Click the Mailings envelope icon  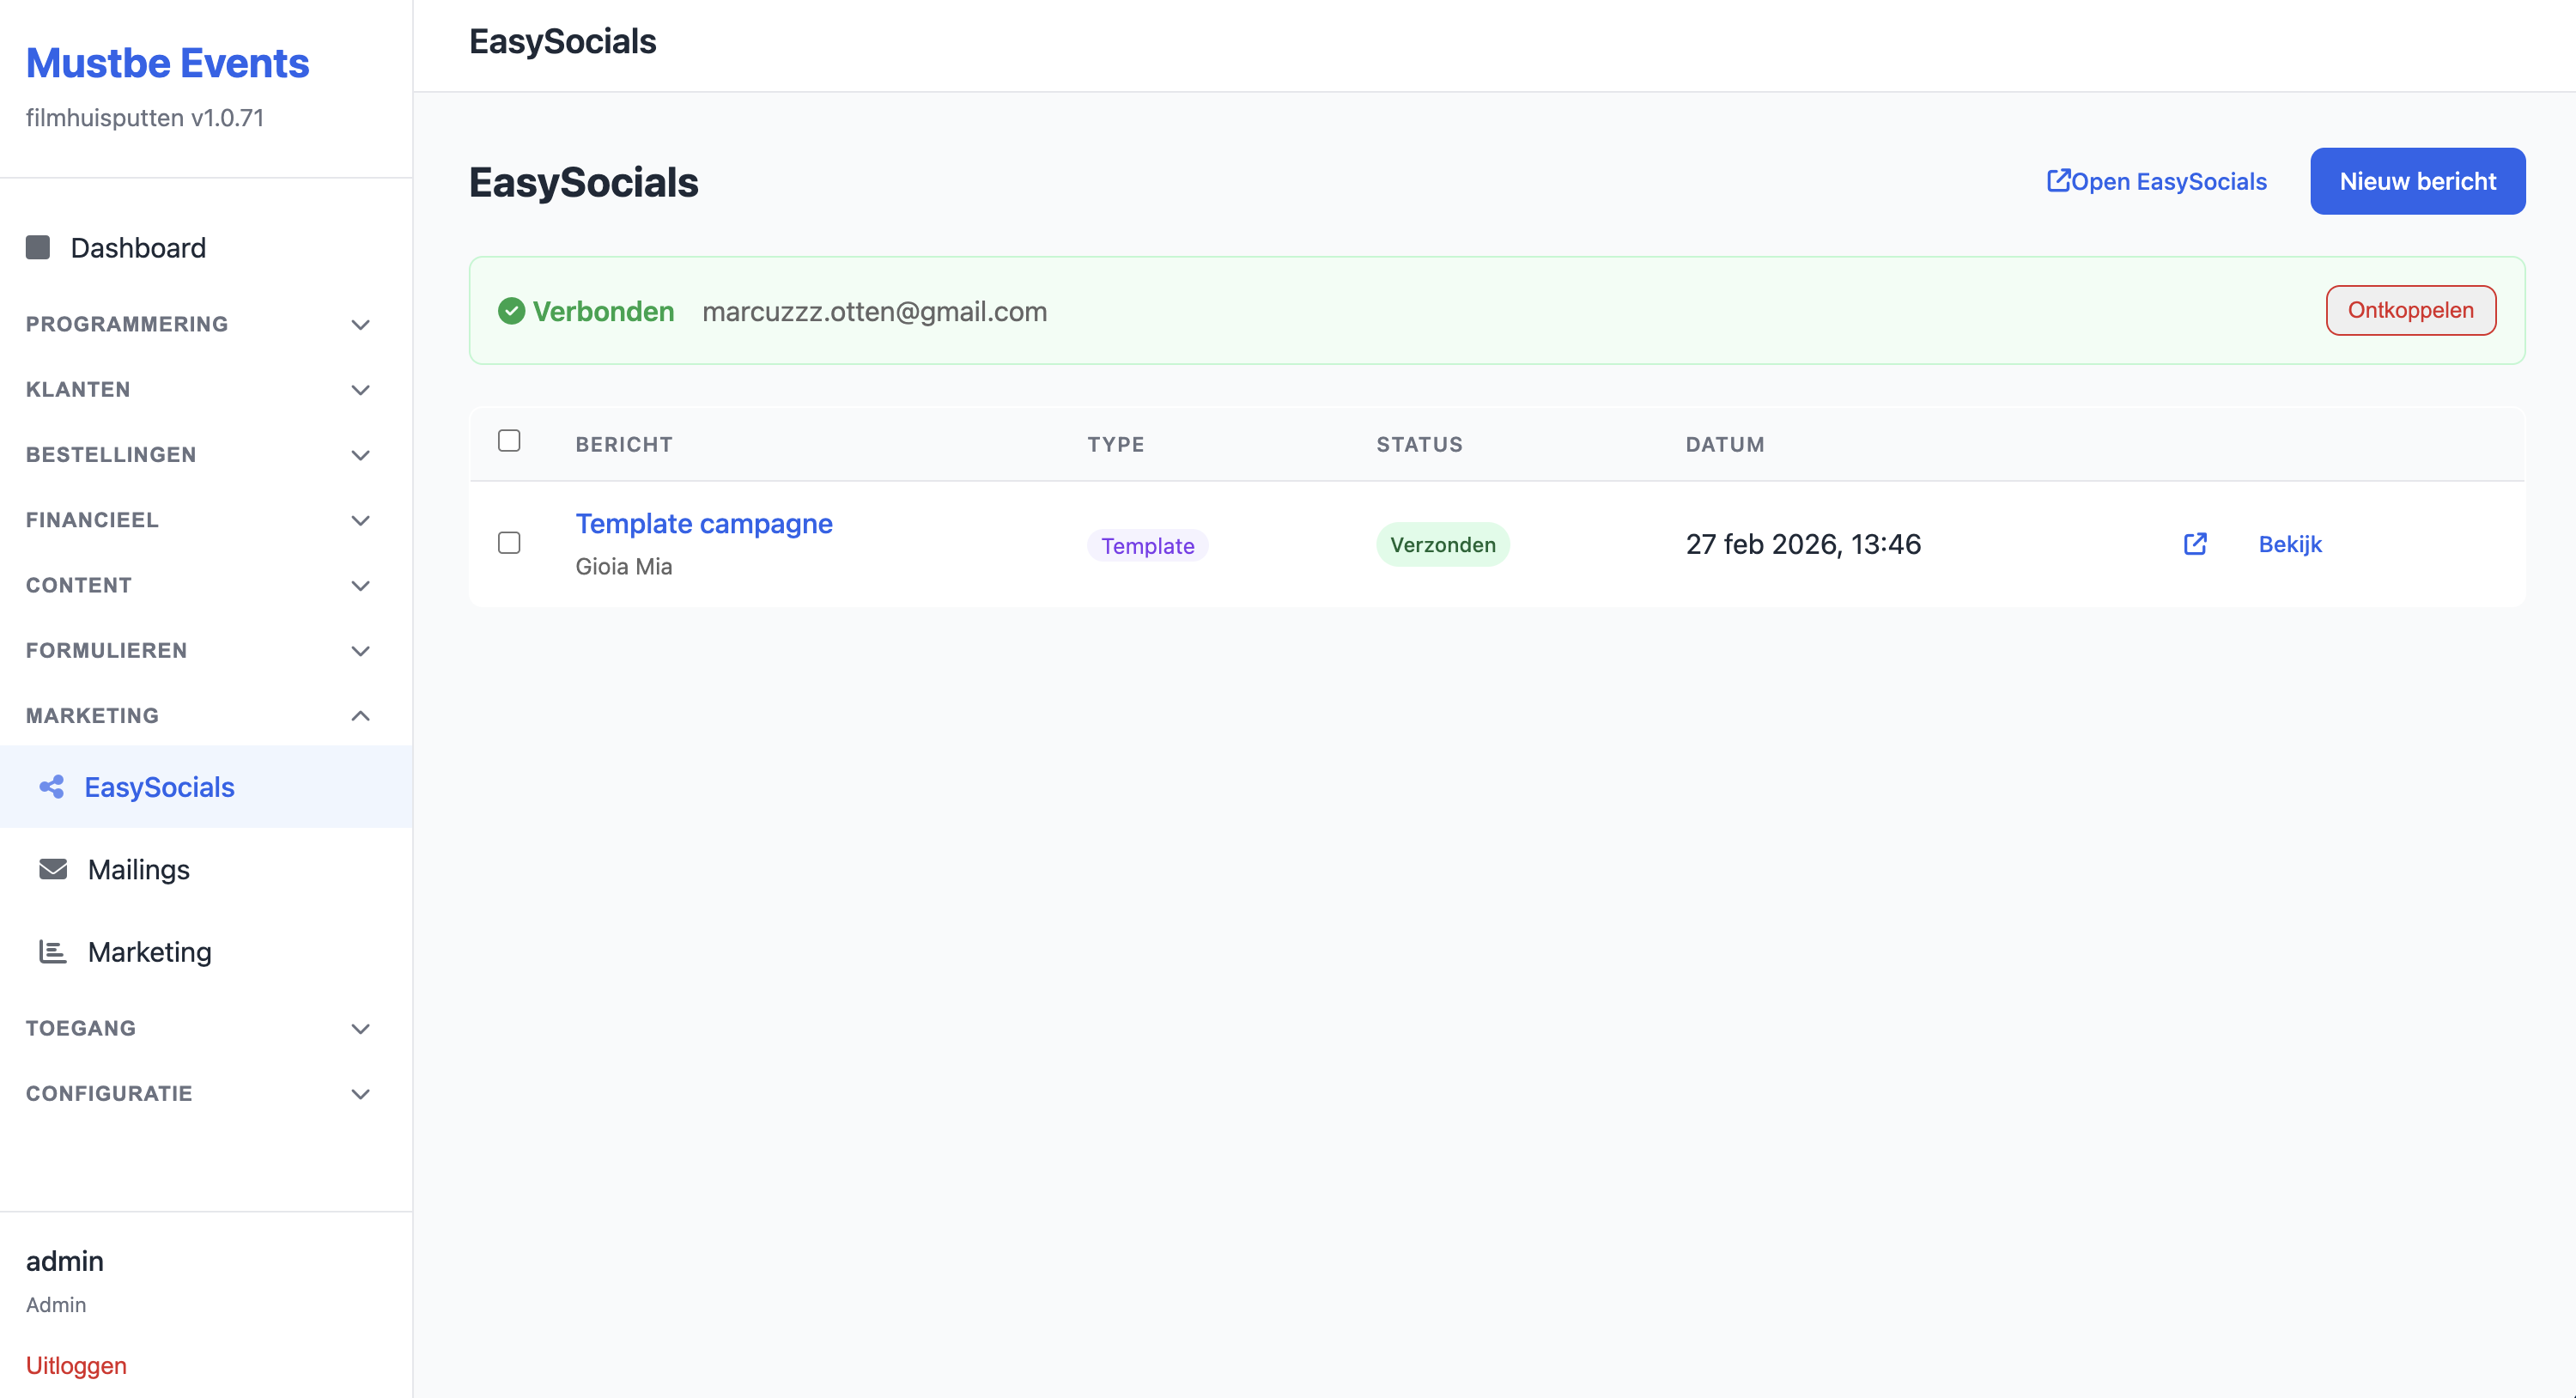53,869
